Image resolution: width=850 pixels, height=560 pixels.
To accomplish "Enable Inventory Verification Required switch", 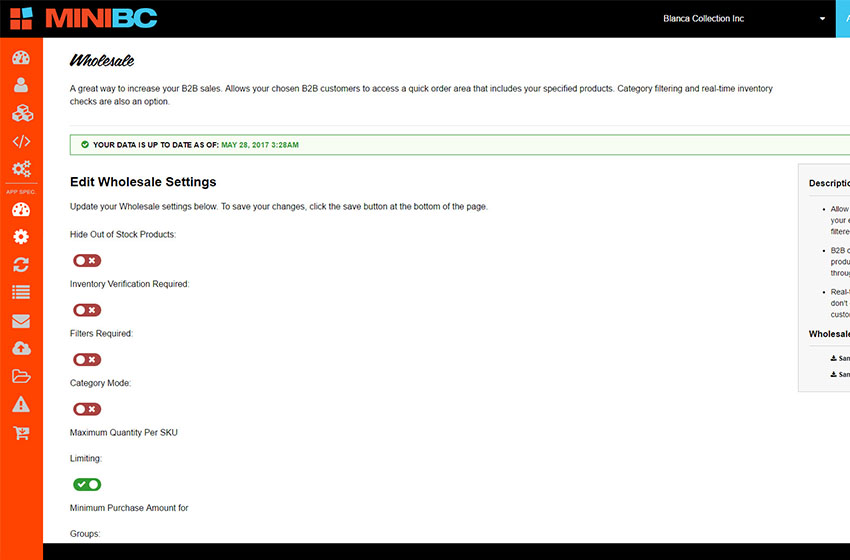I will coord(87,310).
